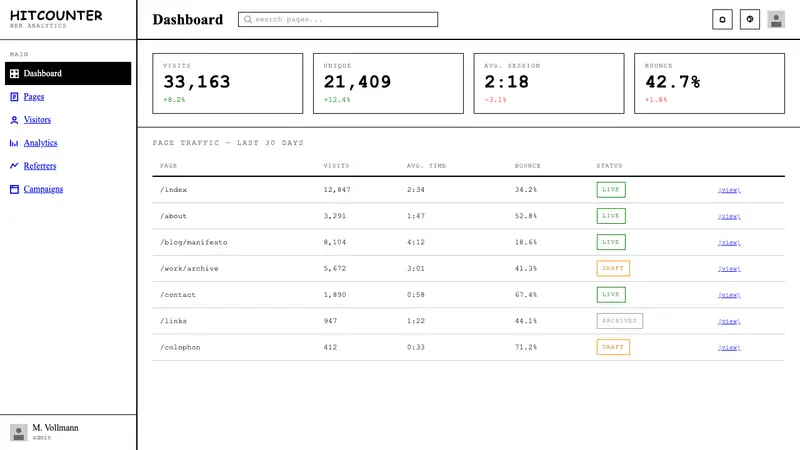This screenshot has width=800, height=450.
Task: Open the profile avatar in the top bar
Action: click(x=776, y=19)
